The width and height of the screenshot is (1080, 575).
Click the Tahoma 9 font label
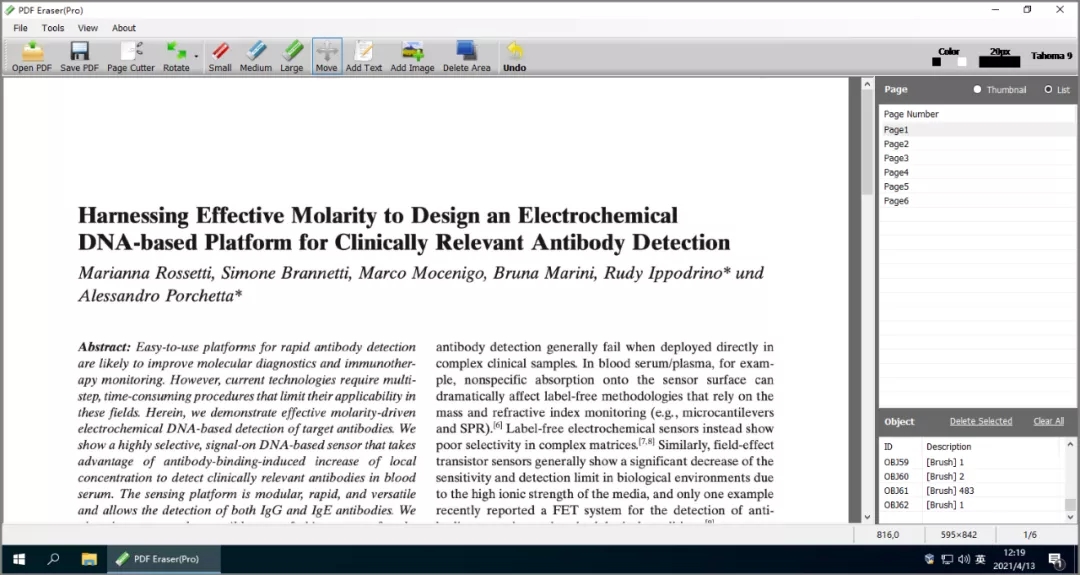pyautogui.click(x=1051, y=56)
